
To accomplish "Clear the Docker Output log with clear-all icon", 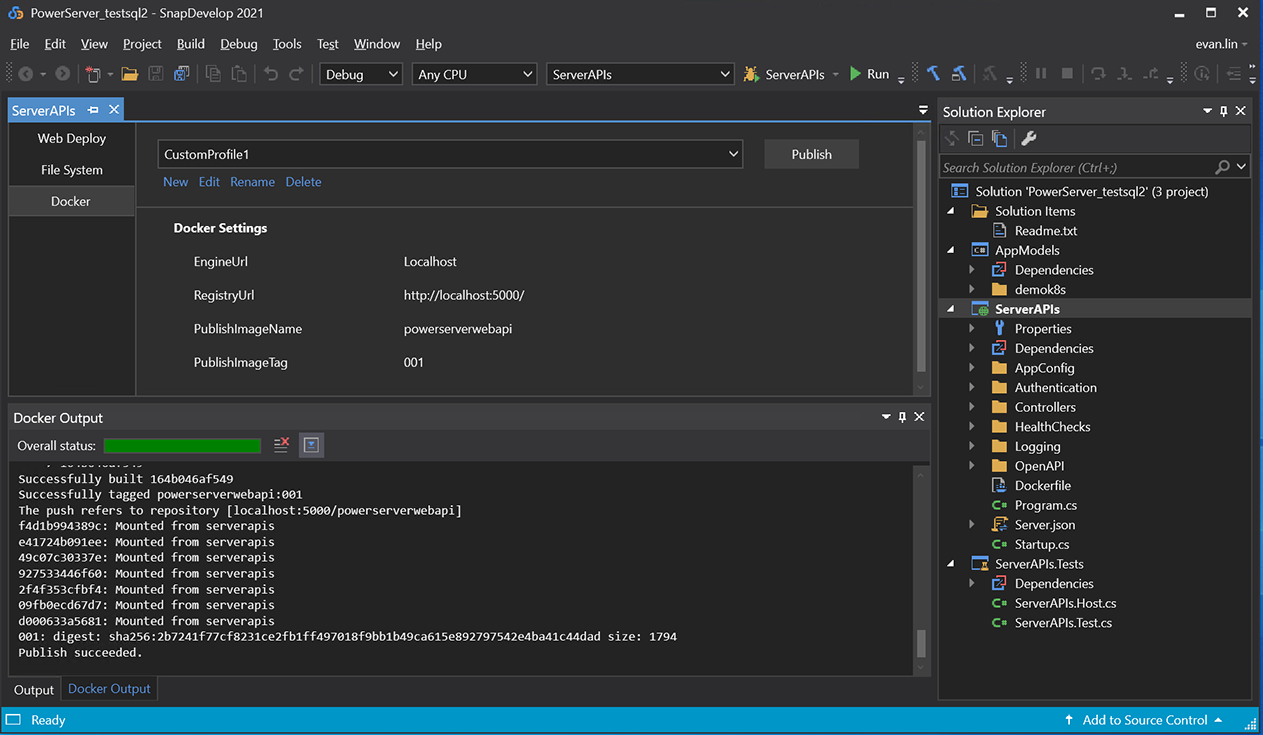I will [x=281, y=445].
